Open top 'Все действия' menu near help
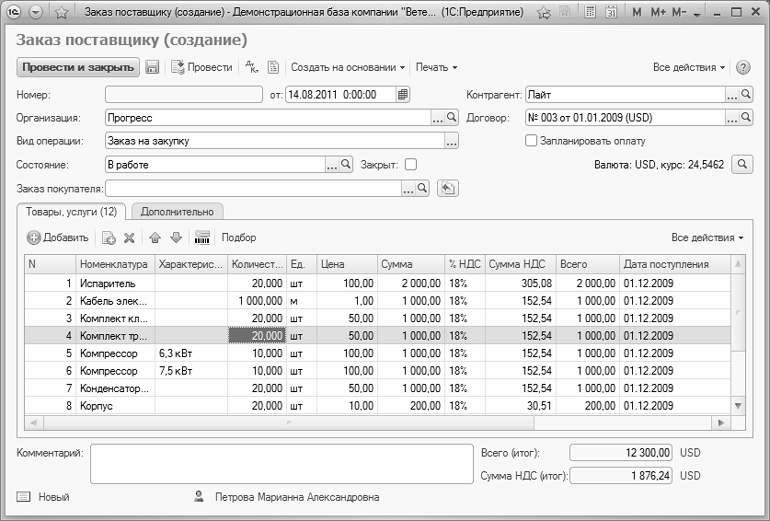 [x=689, y=67]
